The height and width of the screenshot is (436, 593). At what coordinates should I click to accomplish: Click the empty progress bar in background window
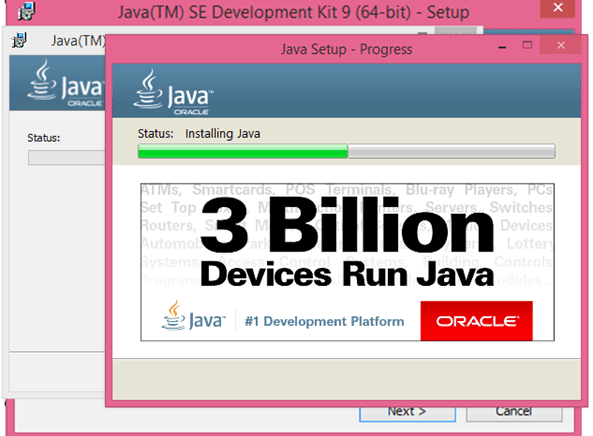point(67,158)
